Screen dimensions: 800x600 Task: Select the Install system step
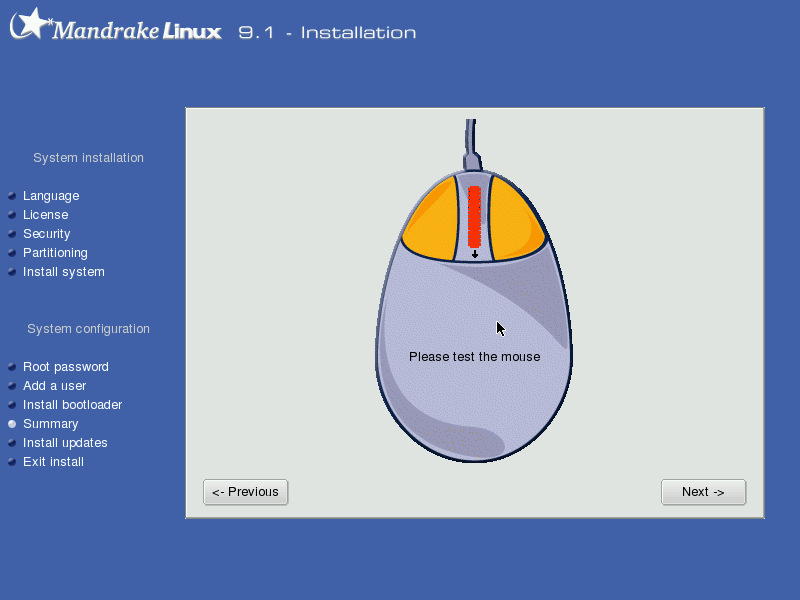point(64,272)
